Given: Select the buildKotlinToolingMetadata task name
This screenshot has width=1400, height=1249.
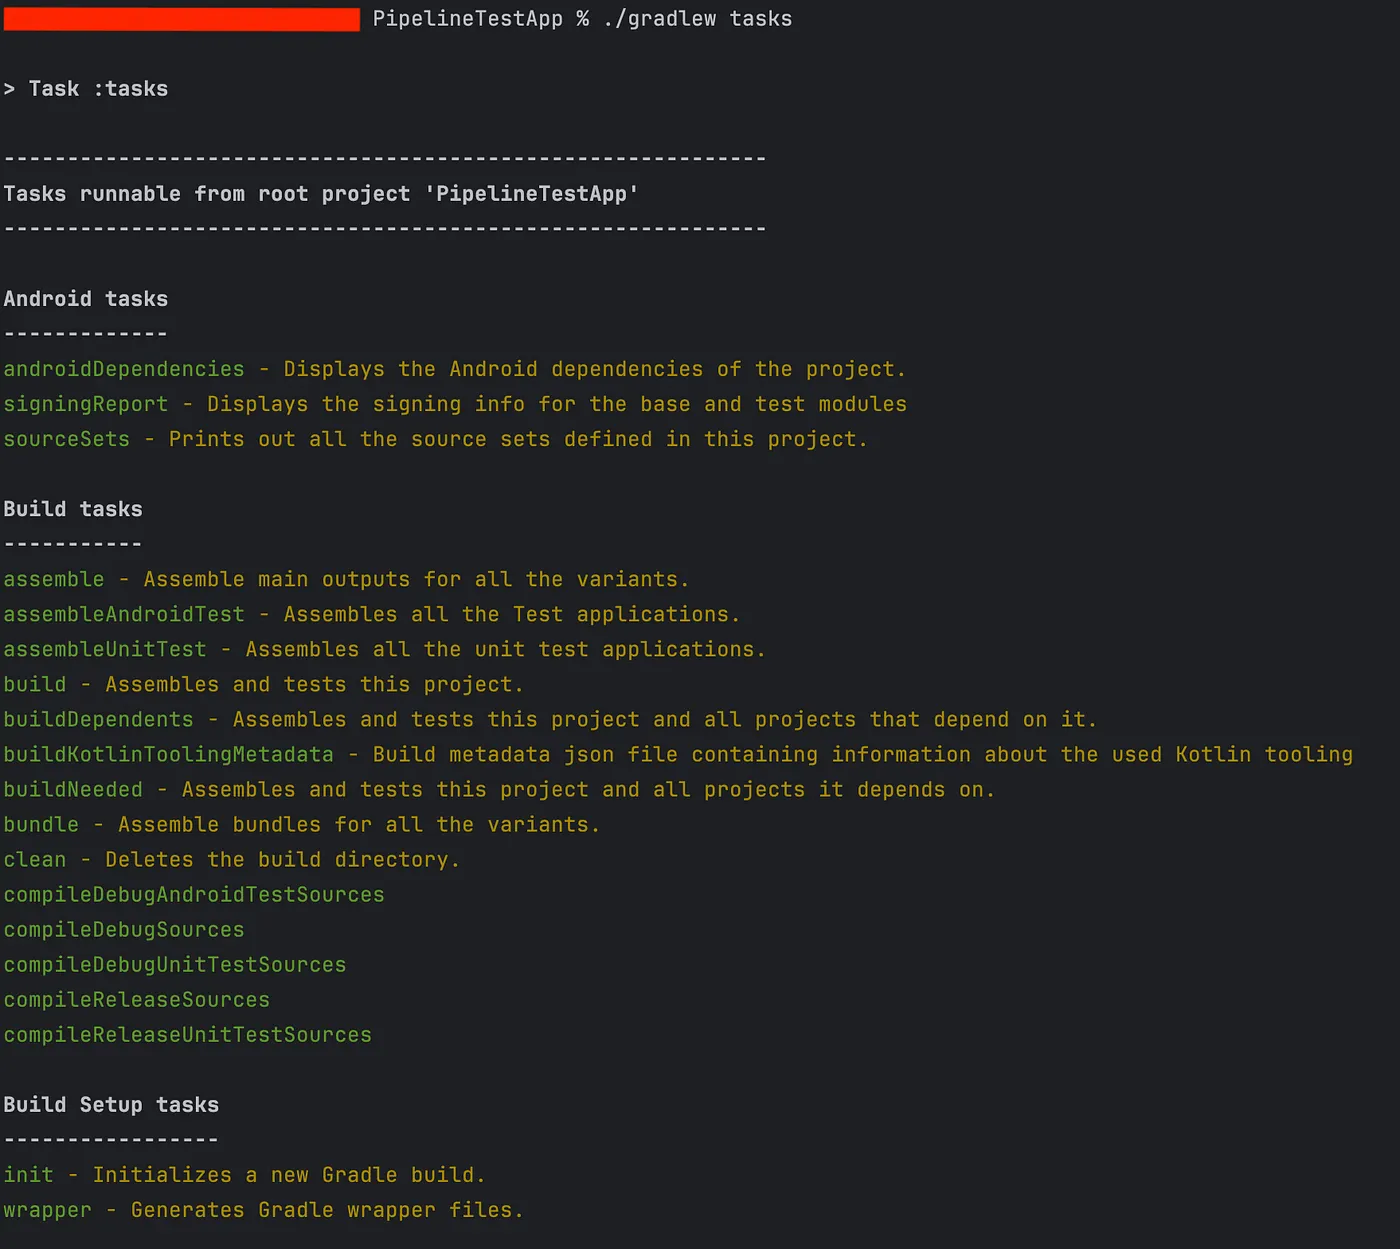Looking at the screenshot, I should point(168,754).
